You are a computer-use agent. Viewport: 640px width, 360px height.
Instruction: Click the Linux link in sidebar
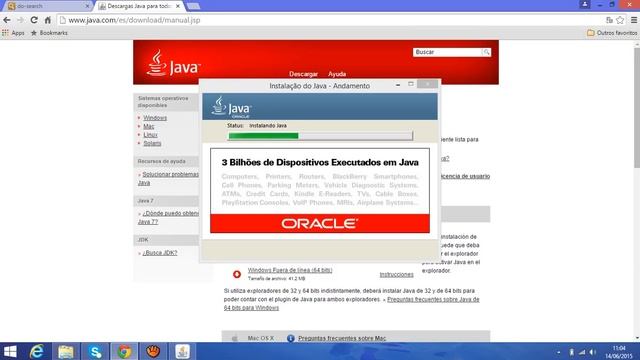(x=150, y=135)
